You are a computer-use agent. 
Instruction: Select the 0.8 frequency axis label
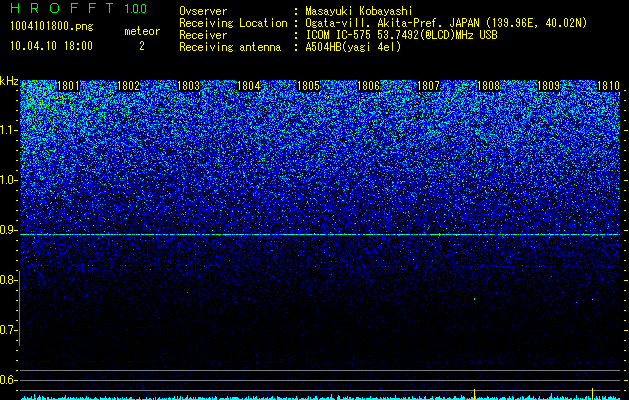[8, 280]
